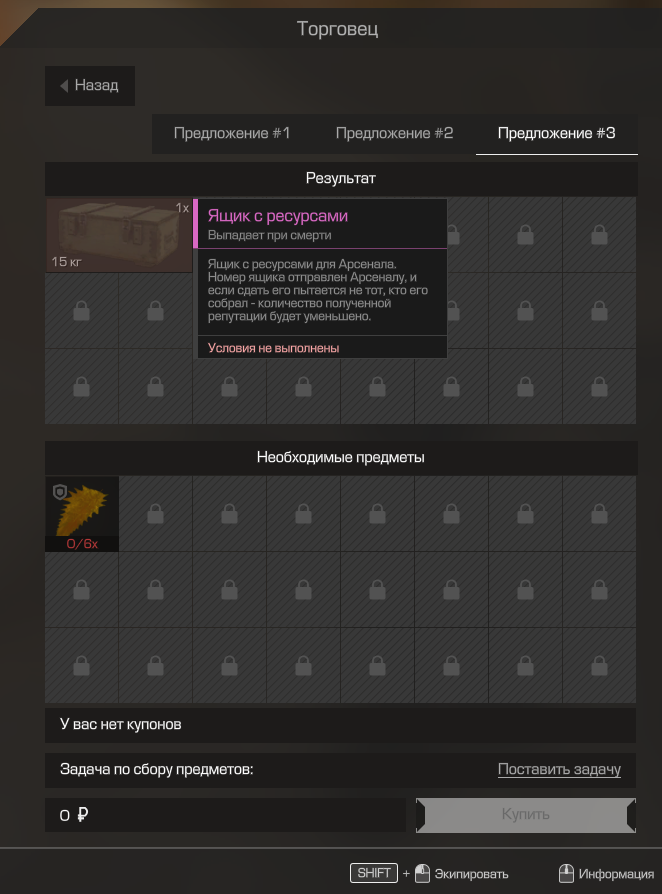Click the Ящик с ресурсами tooltip title
The image size is (662, 894).
point(278,216)
